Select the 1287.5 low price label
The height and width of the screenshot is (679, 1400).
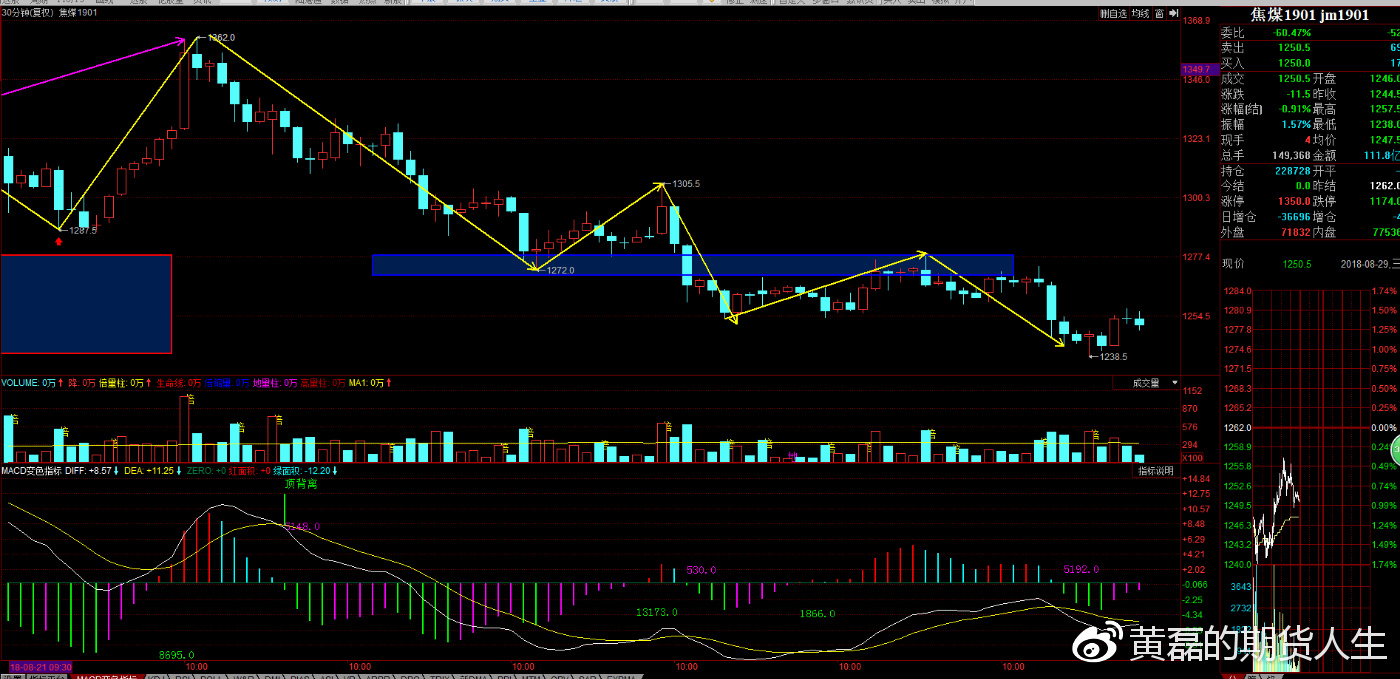tap(82, 231)
